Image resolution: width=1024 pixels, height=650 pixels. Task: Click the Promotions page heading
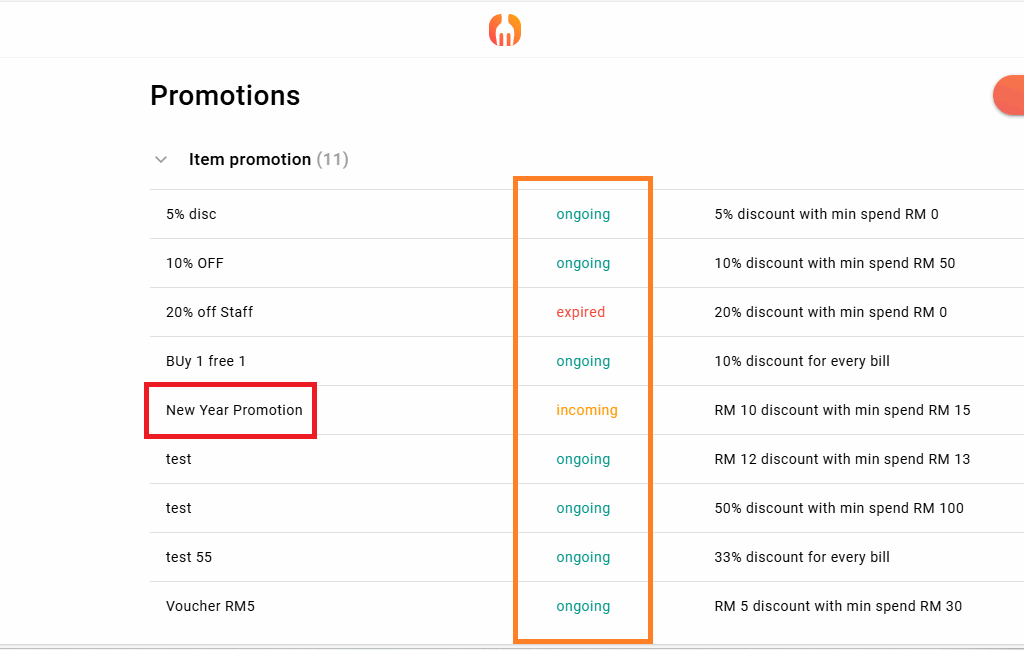pyautogui.click(x=225, y=95)
